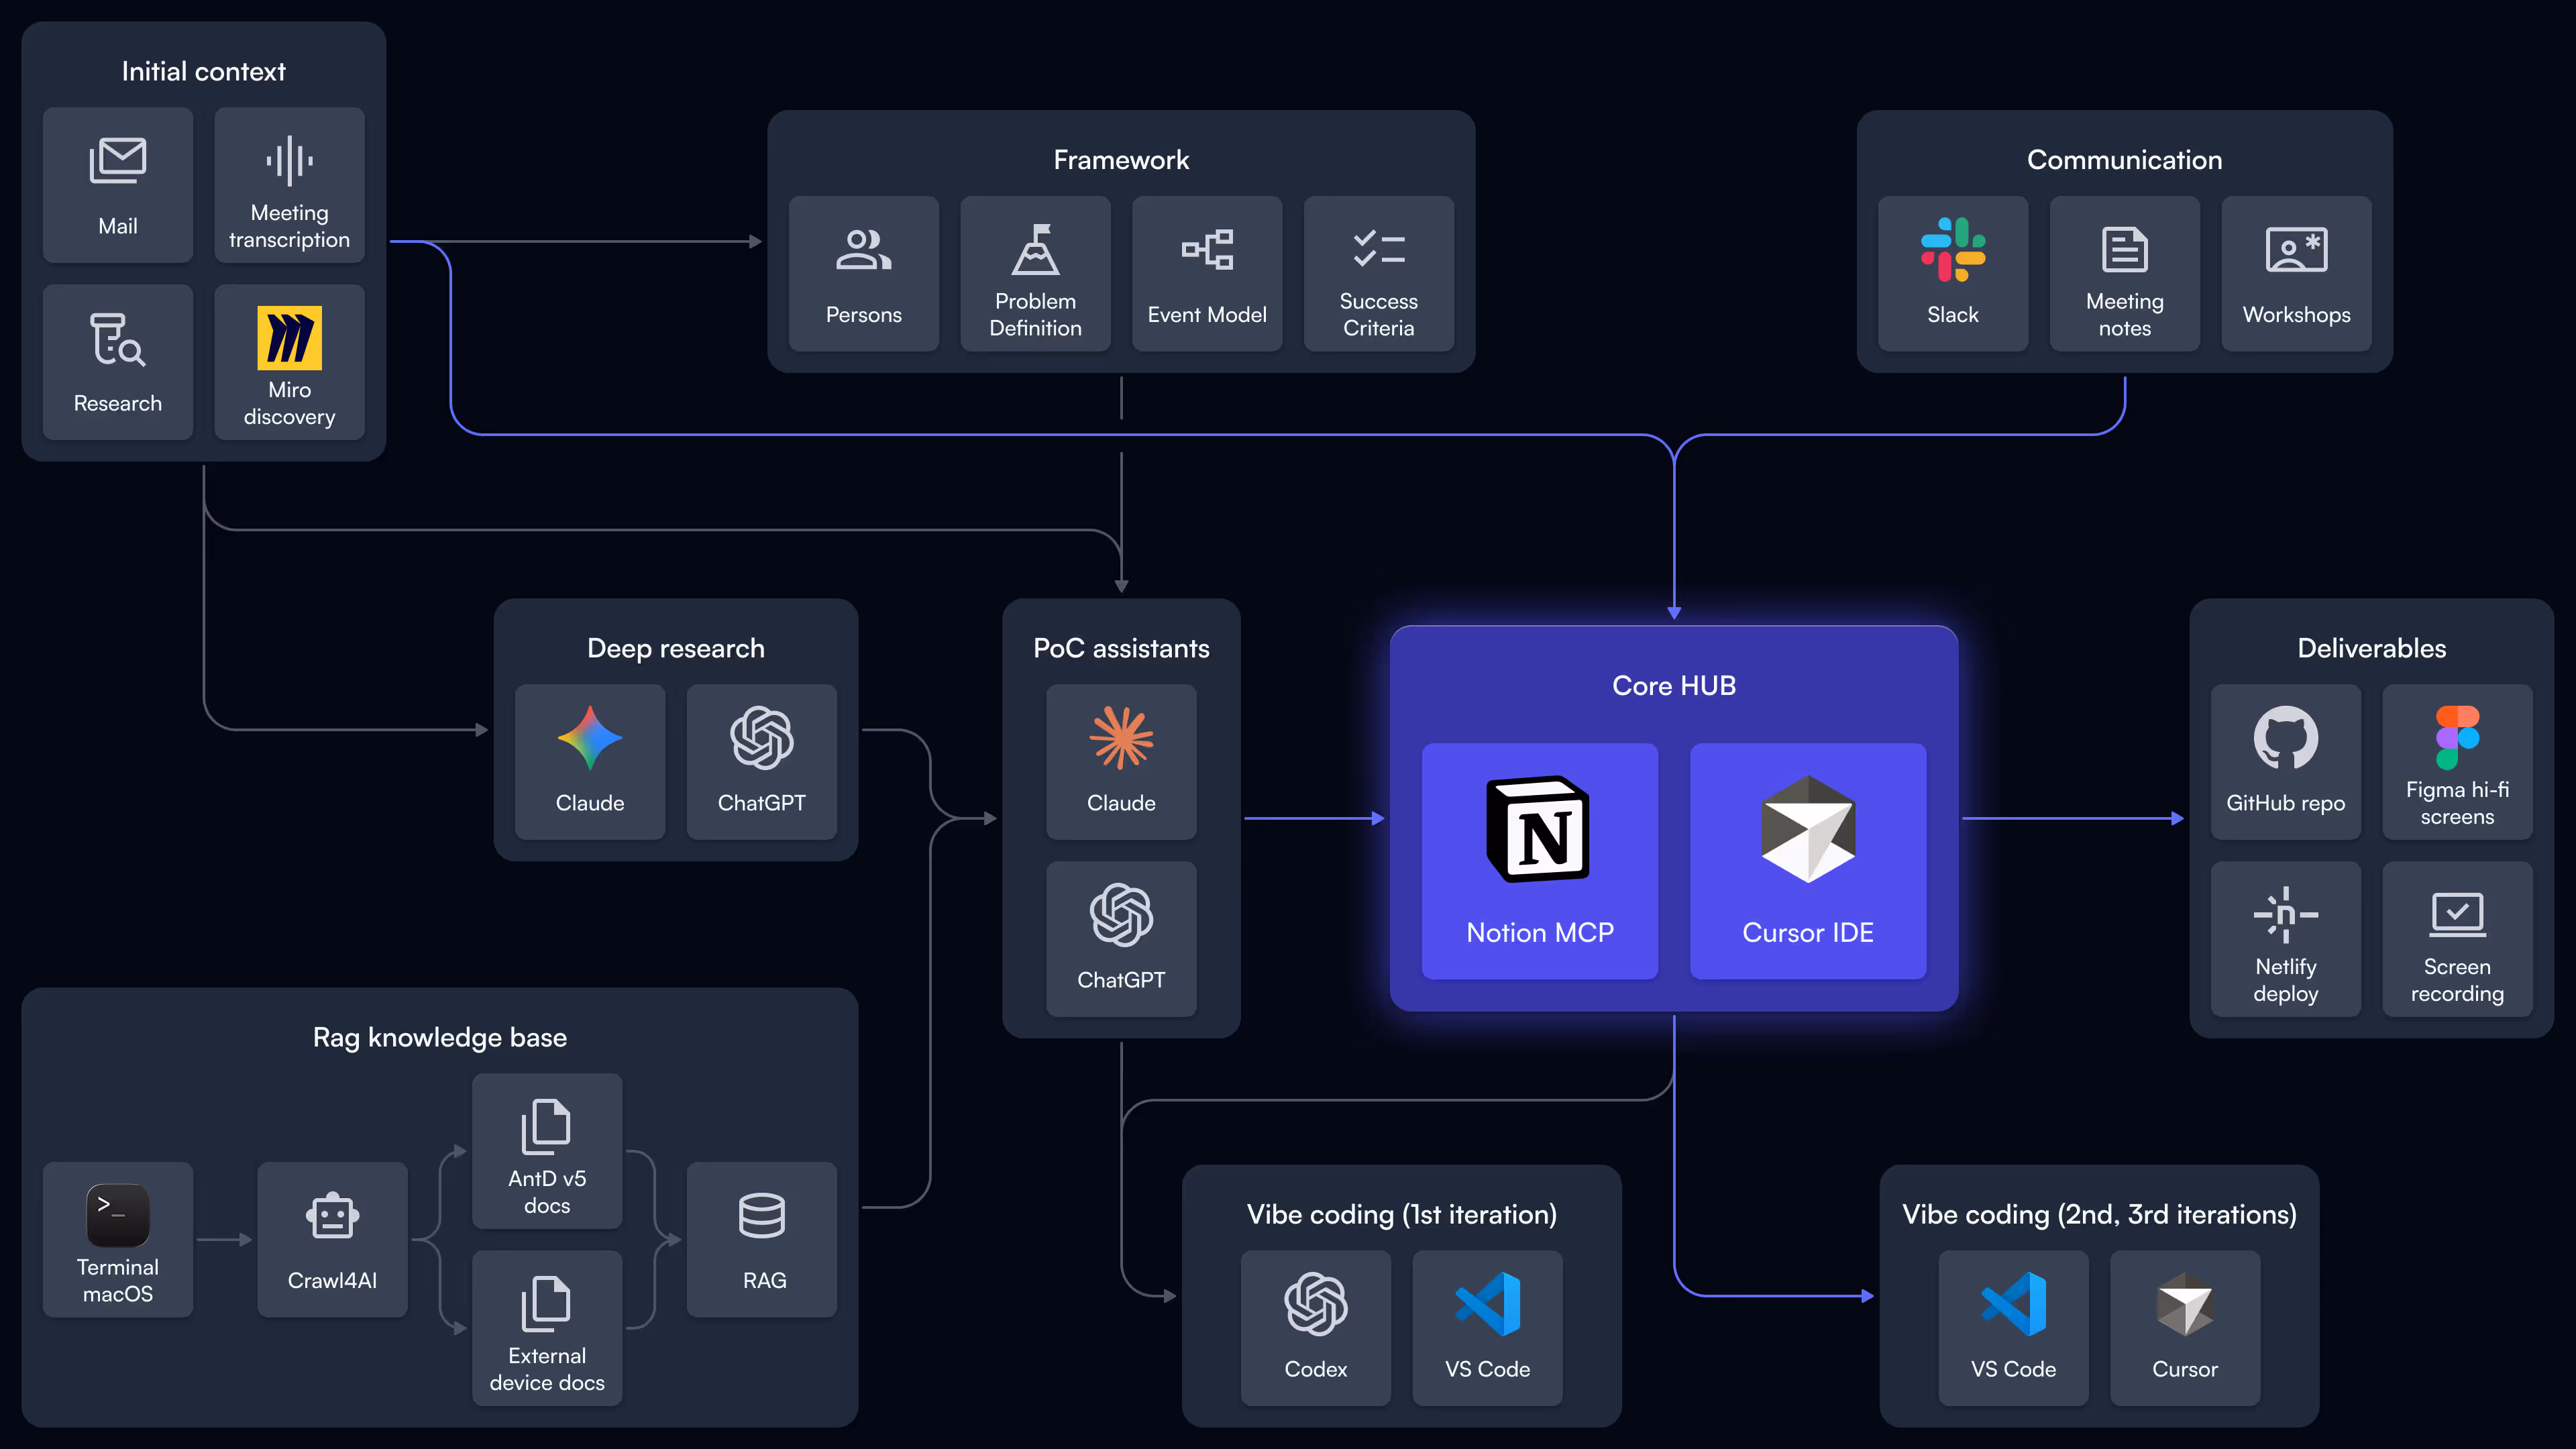The height and width of the screenshot is (1449, 2576).
Task: Select ChatGPT in Deep research group
Action: tap(761, 761)
